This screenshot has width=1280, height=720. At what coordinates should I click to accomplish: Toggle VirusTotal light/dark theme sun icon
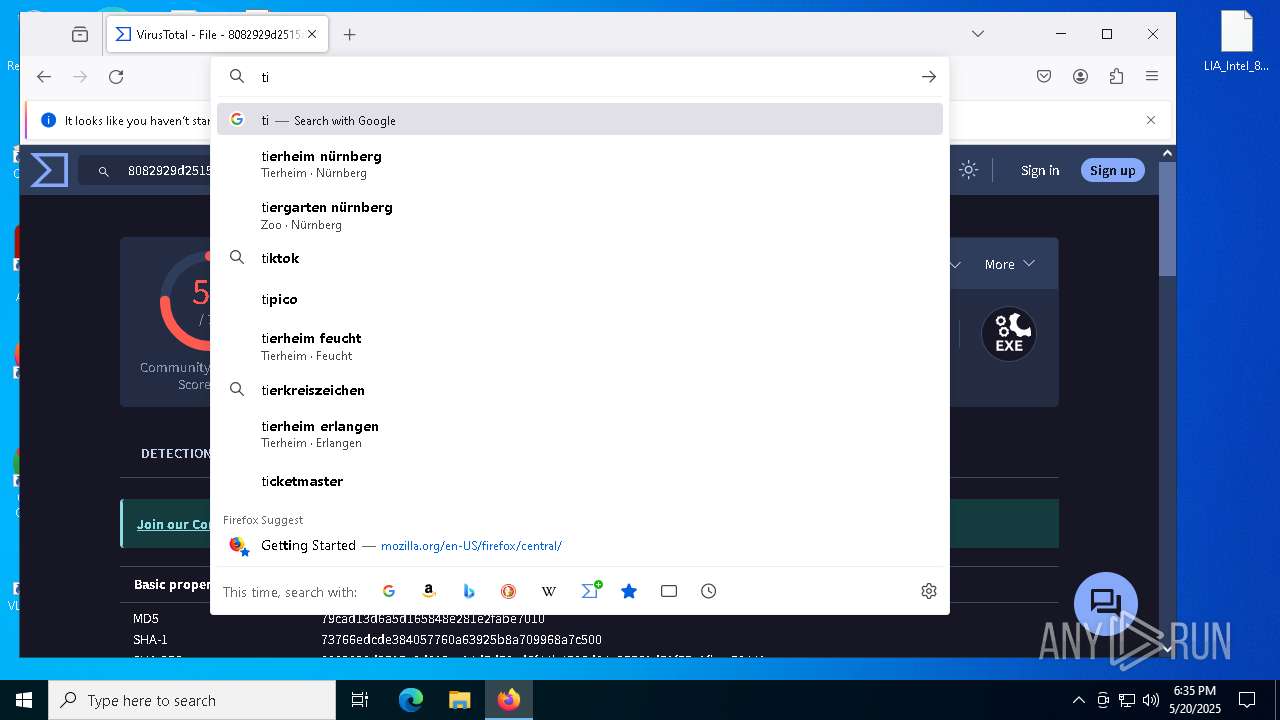click(968, 170)
